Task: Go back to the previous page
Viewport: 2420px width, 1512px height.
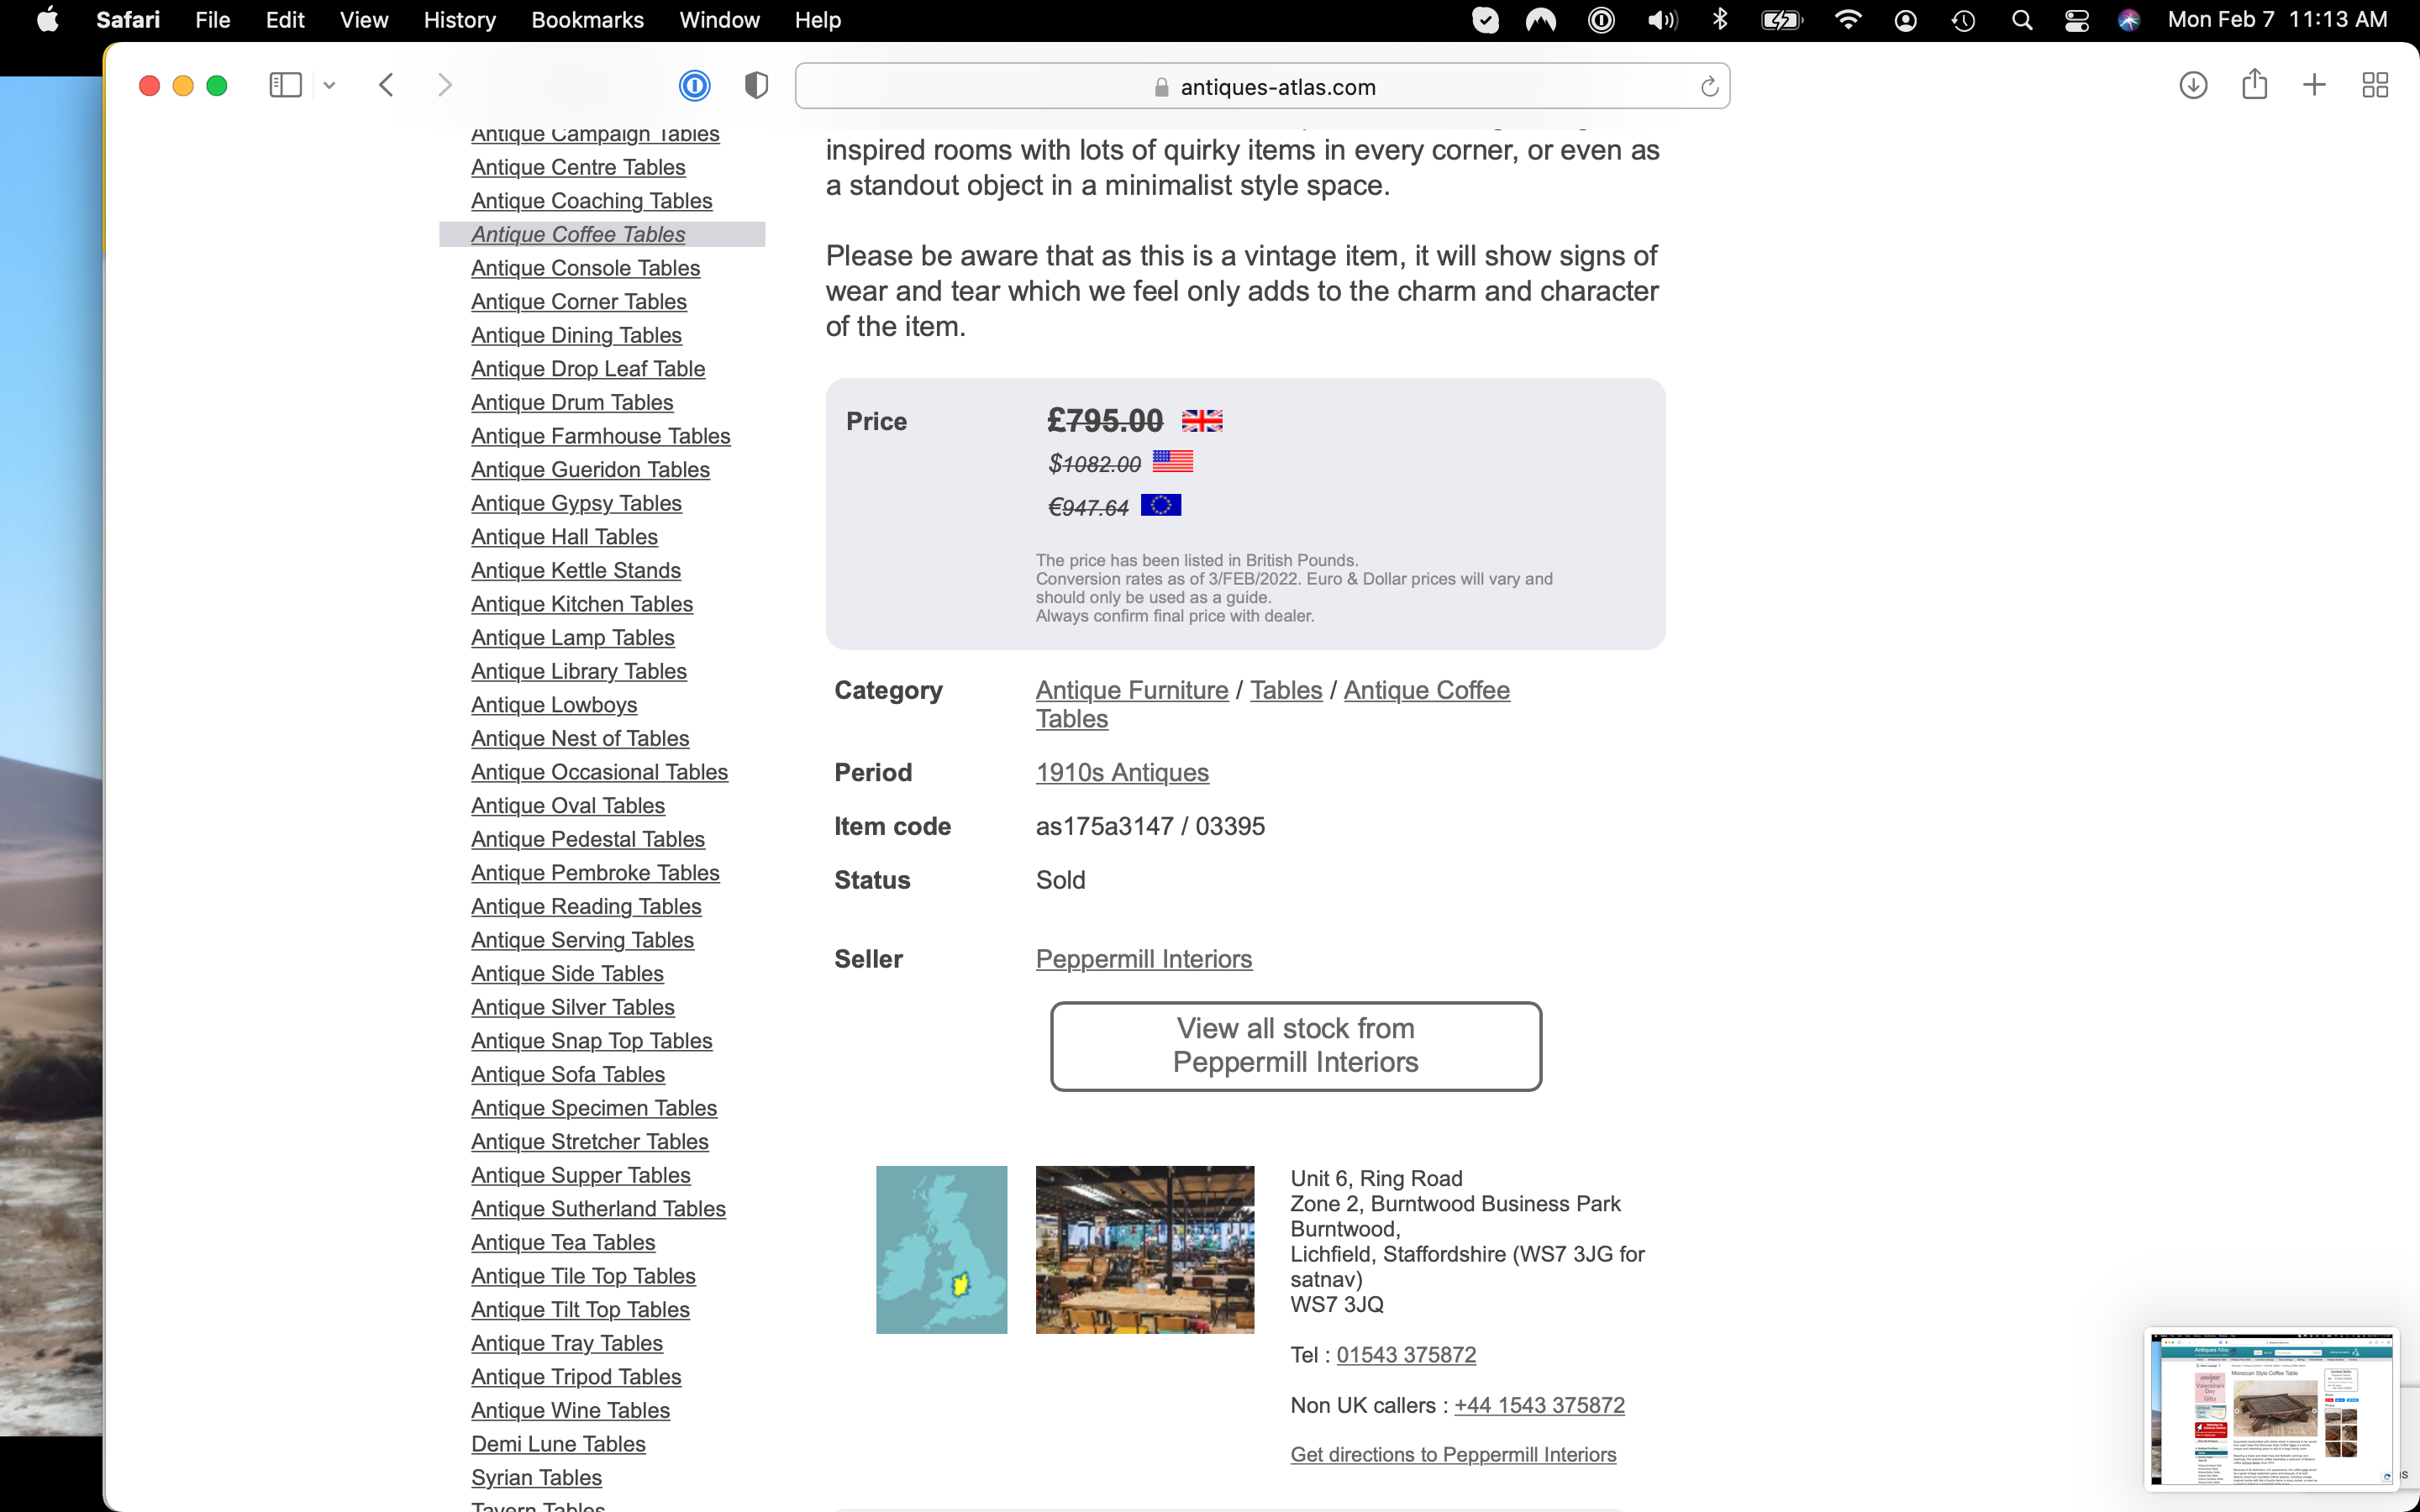Action: pos(387,86)
